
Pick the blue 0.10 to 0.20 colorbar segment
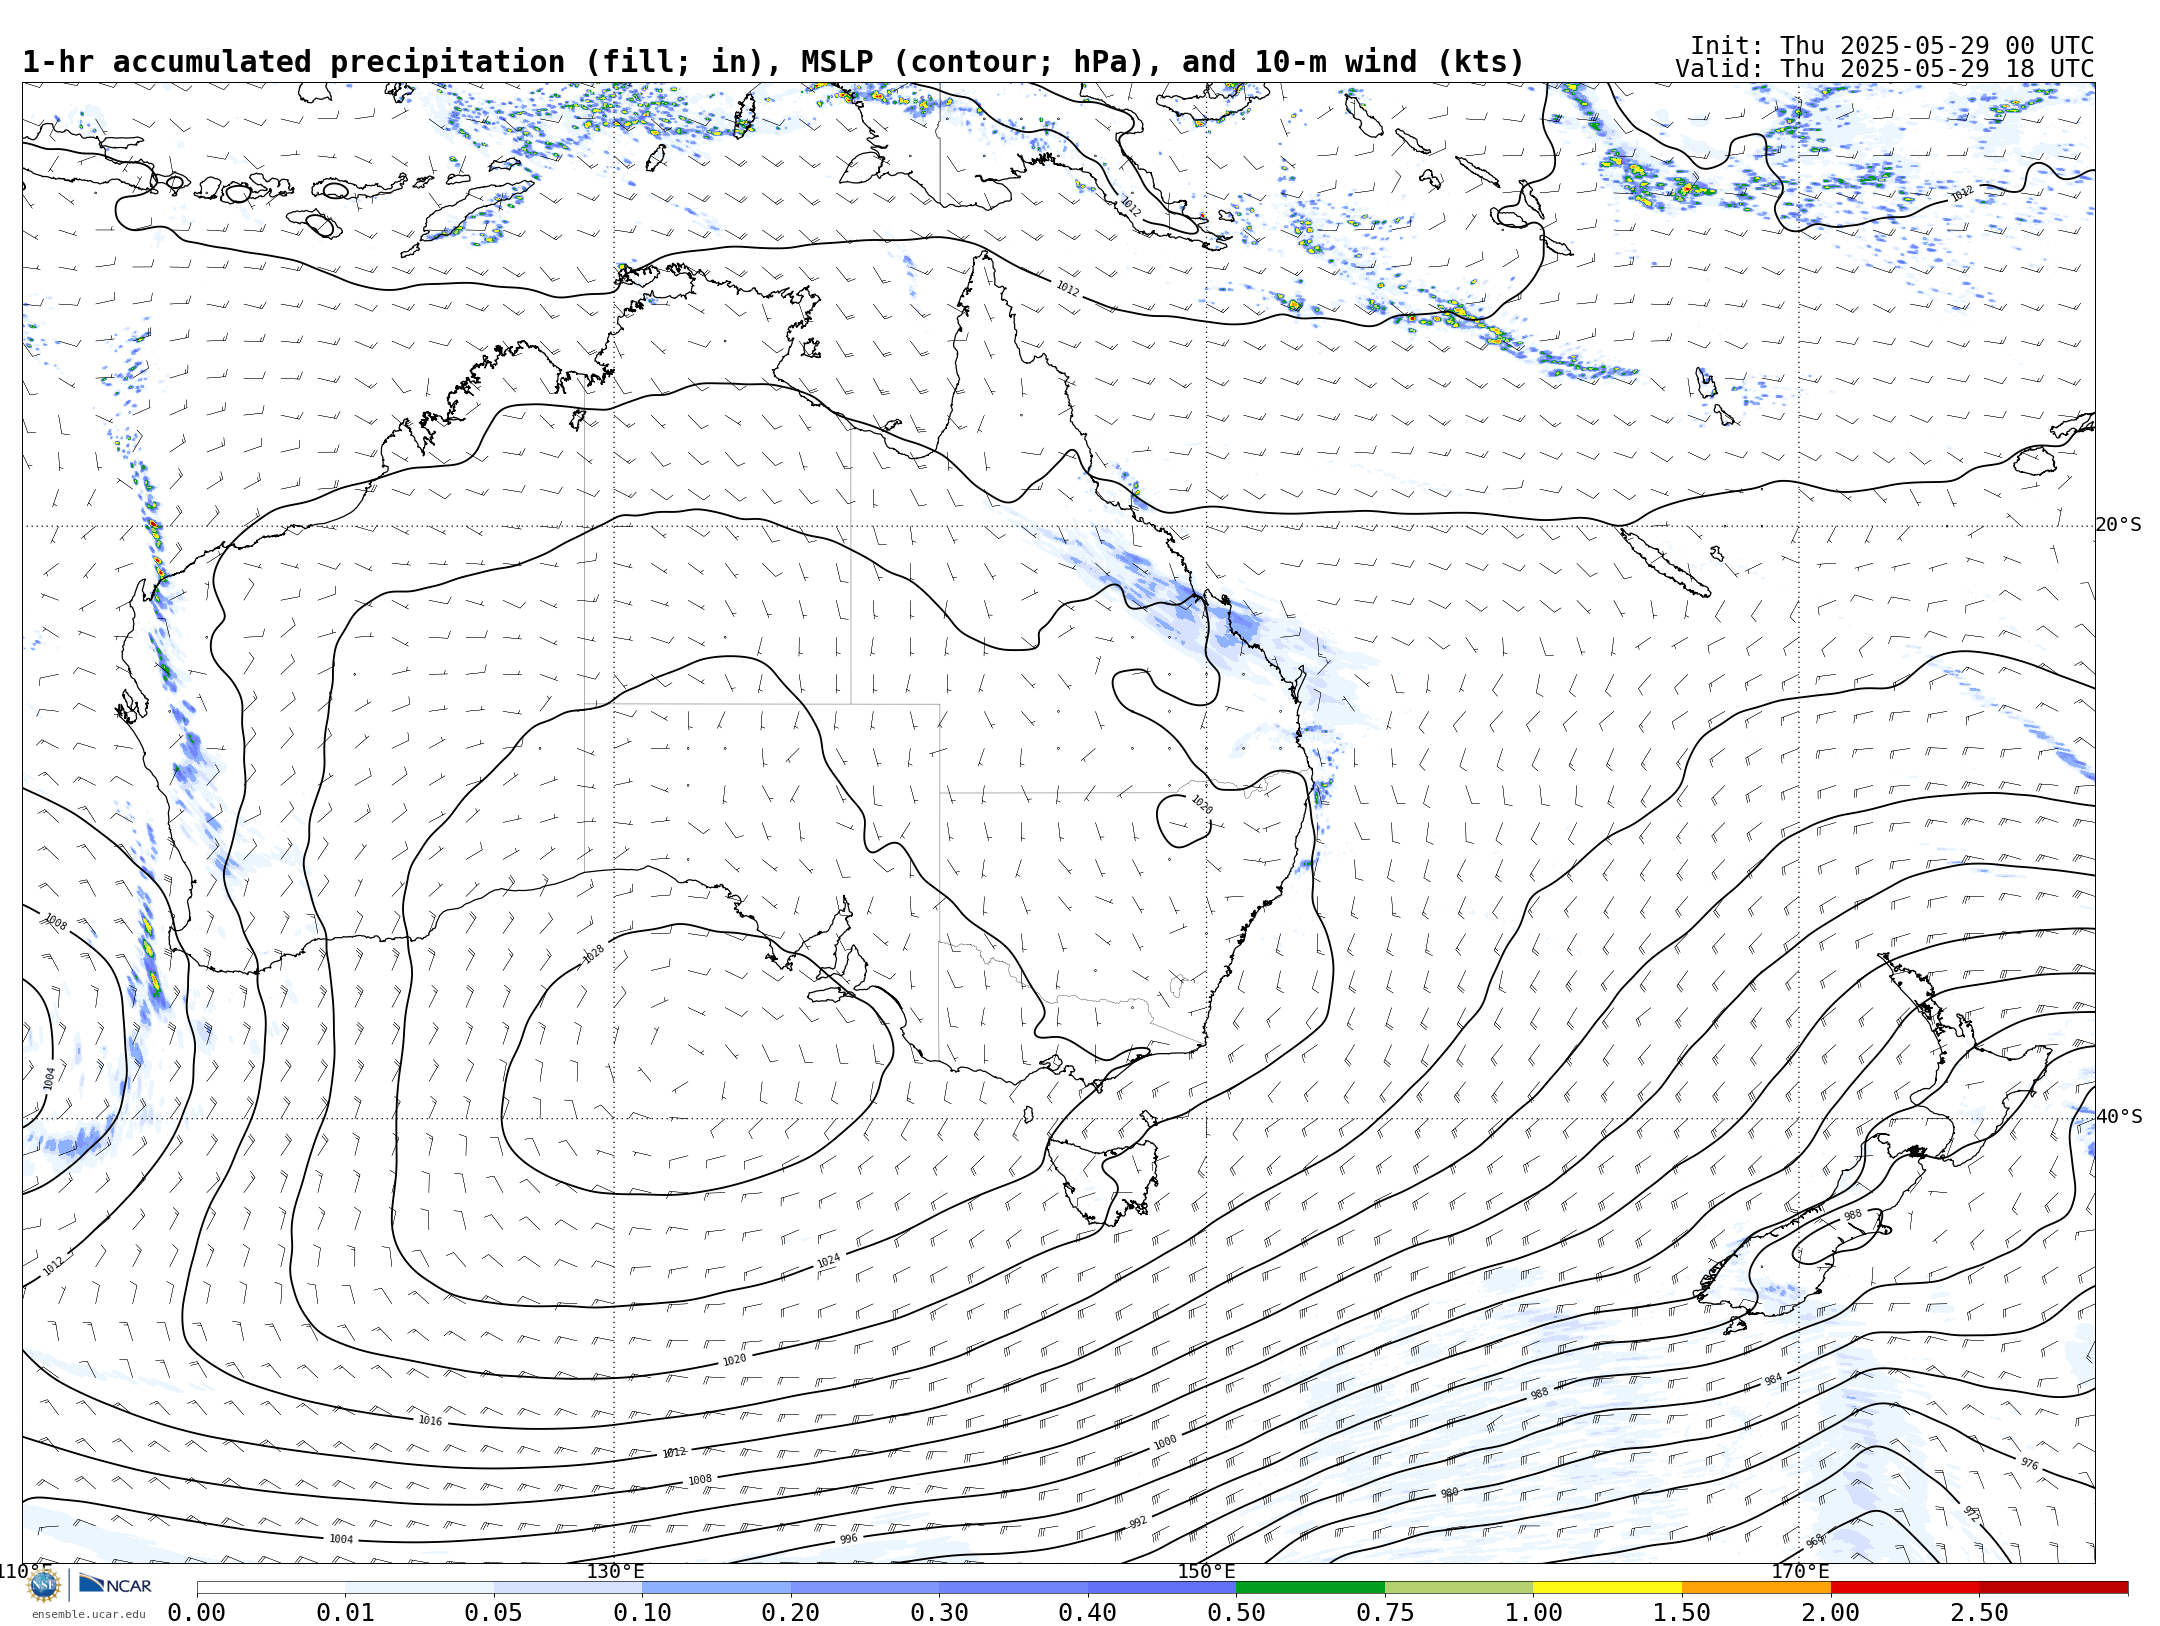(716, 1588)
